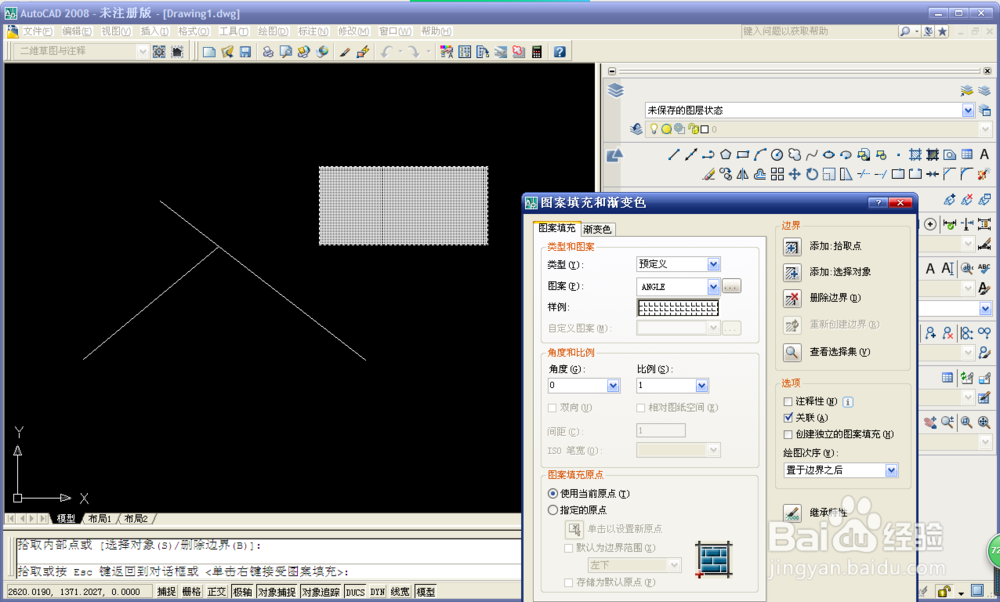The image size is (1000, 602).
Task: Uncheck the 关联 associative checkbox
Action: point(788,418)
